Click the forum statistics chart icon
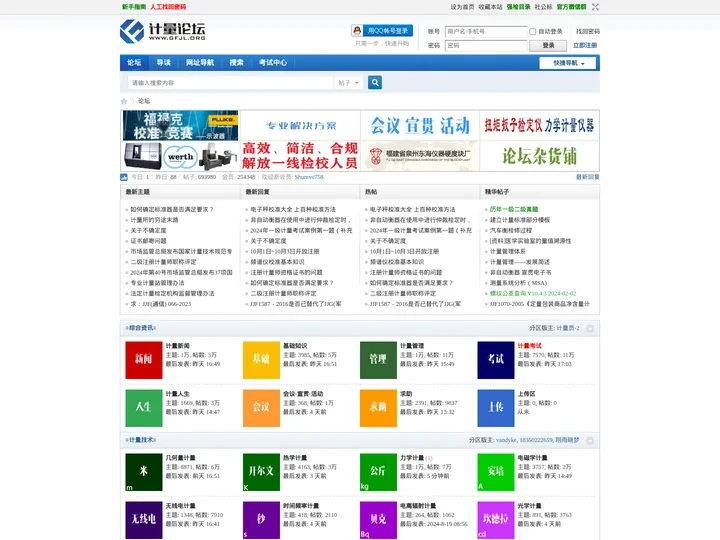This screenshot has height=540, width=720. point(124,177)
